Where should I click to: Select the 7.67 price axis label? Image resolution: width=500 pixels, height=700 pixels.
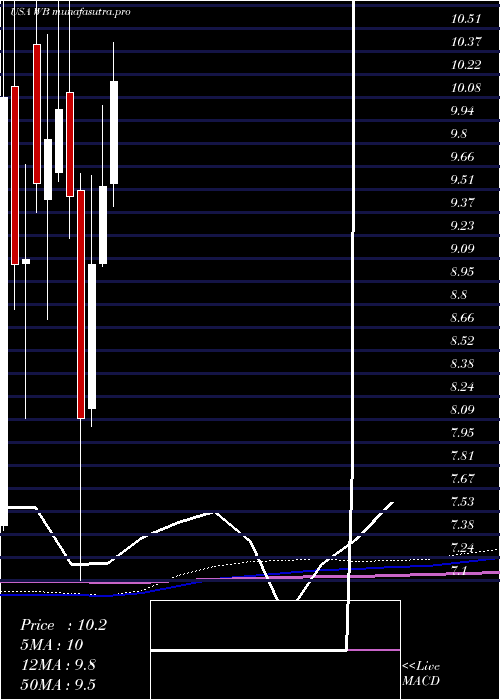pos(463,479)
